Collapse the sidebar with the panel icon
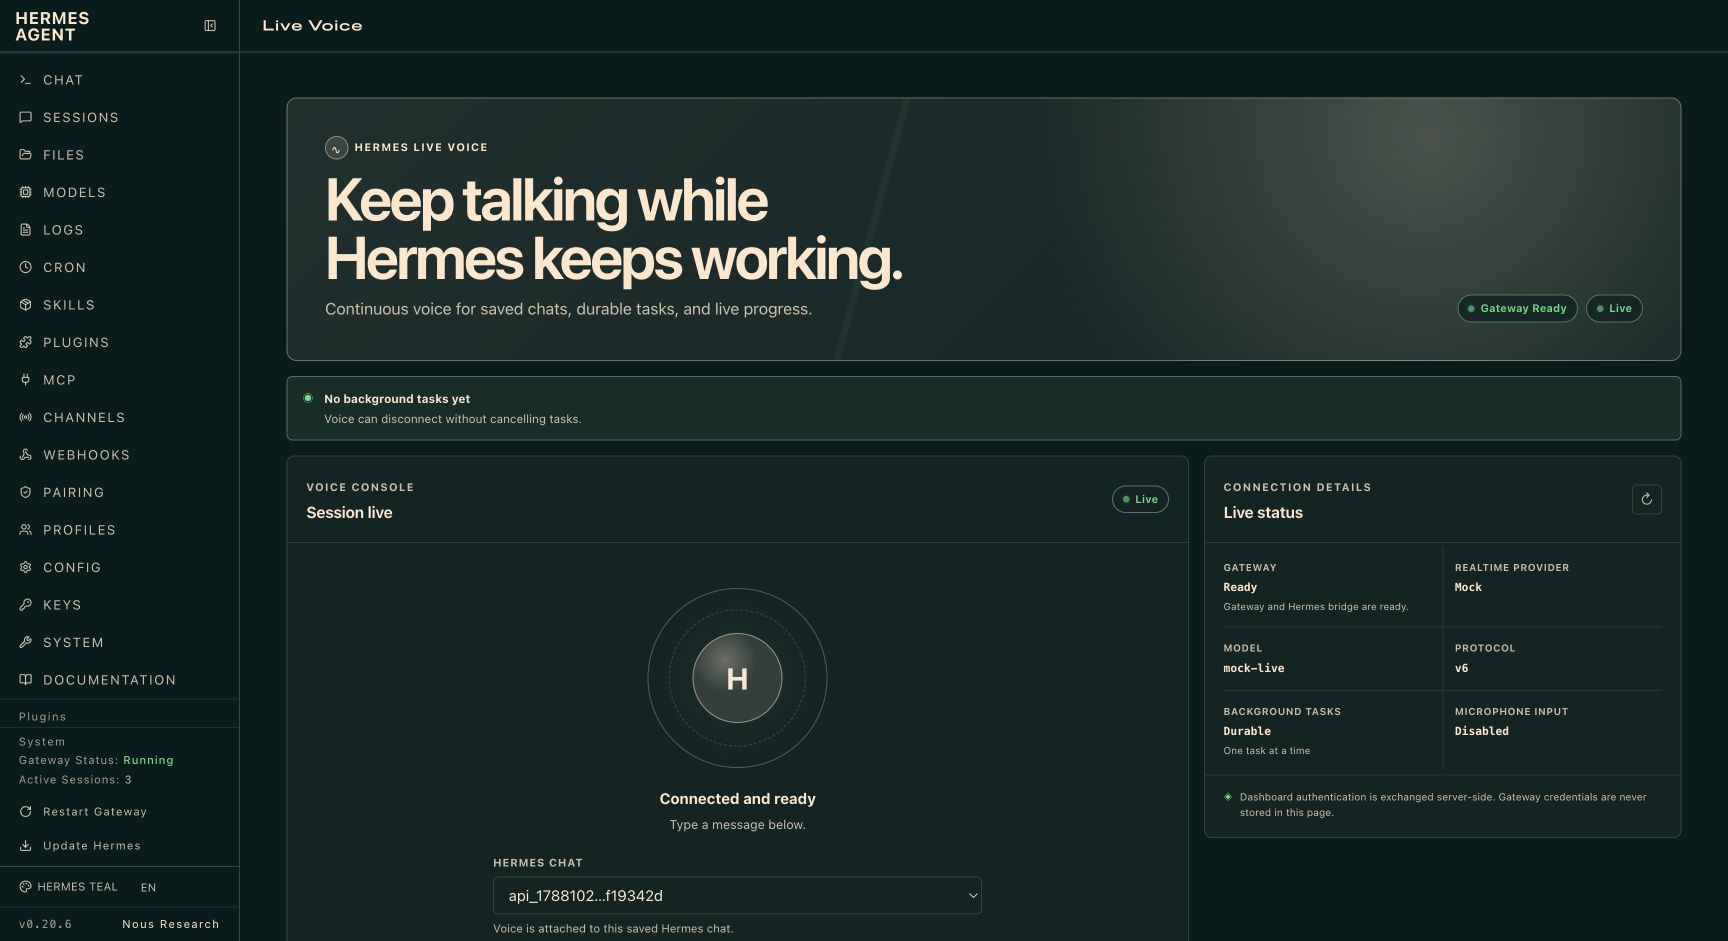The width and height of the screenshot is (1728, 941). [x=210, y=26]
